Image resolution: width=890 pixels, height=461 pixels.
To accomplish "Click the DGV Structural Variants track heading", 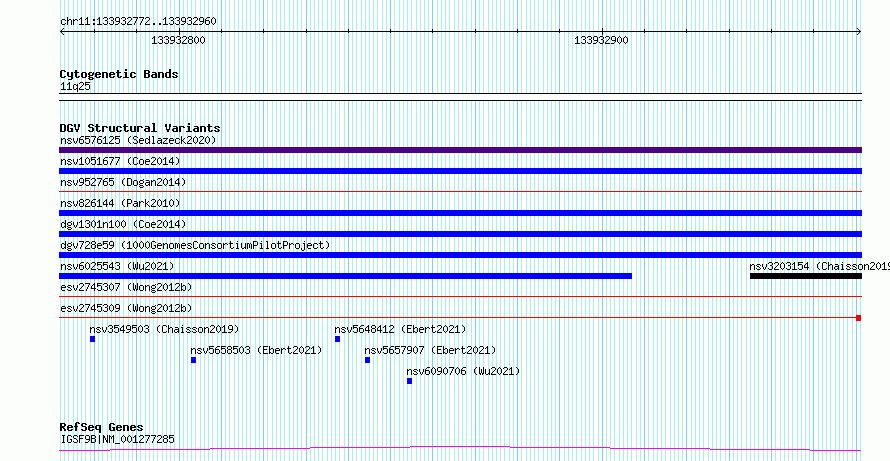I will tap(140, 128).
